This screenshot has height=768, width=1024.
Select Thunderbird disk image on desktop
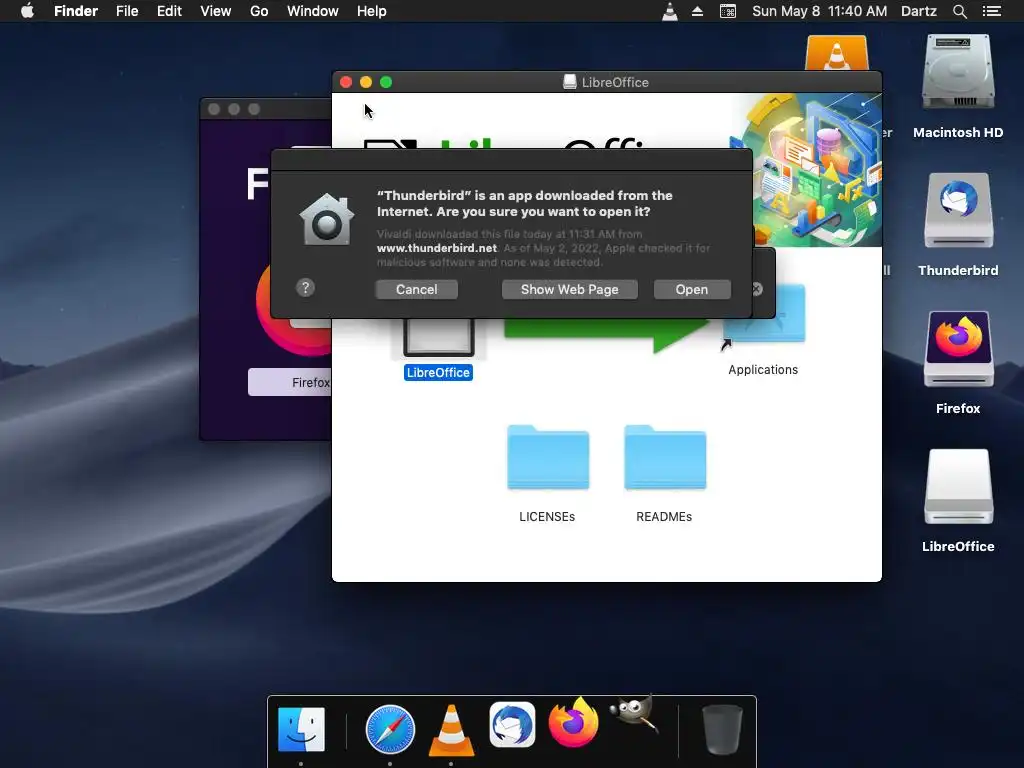point(958,210)
